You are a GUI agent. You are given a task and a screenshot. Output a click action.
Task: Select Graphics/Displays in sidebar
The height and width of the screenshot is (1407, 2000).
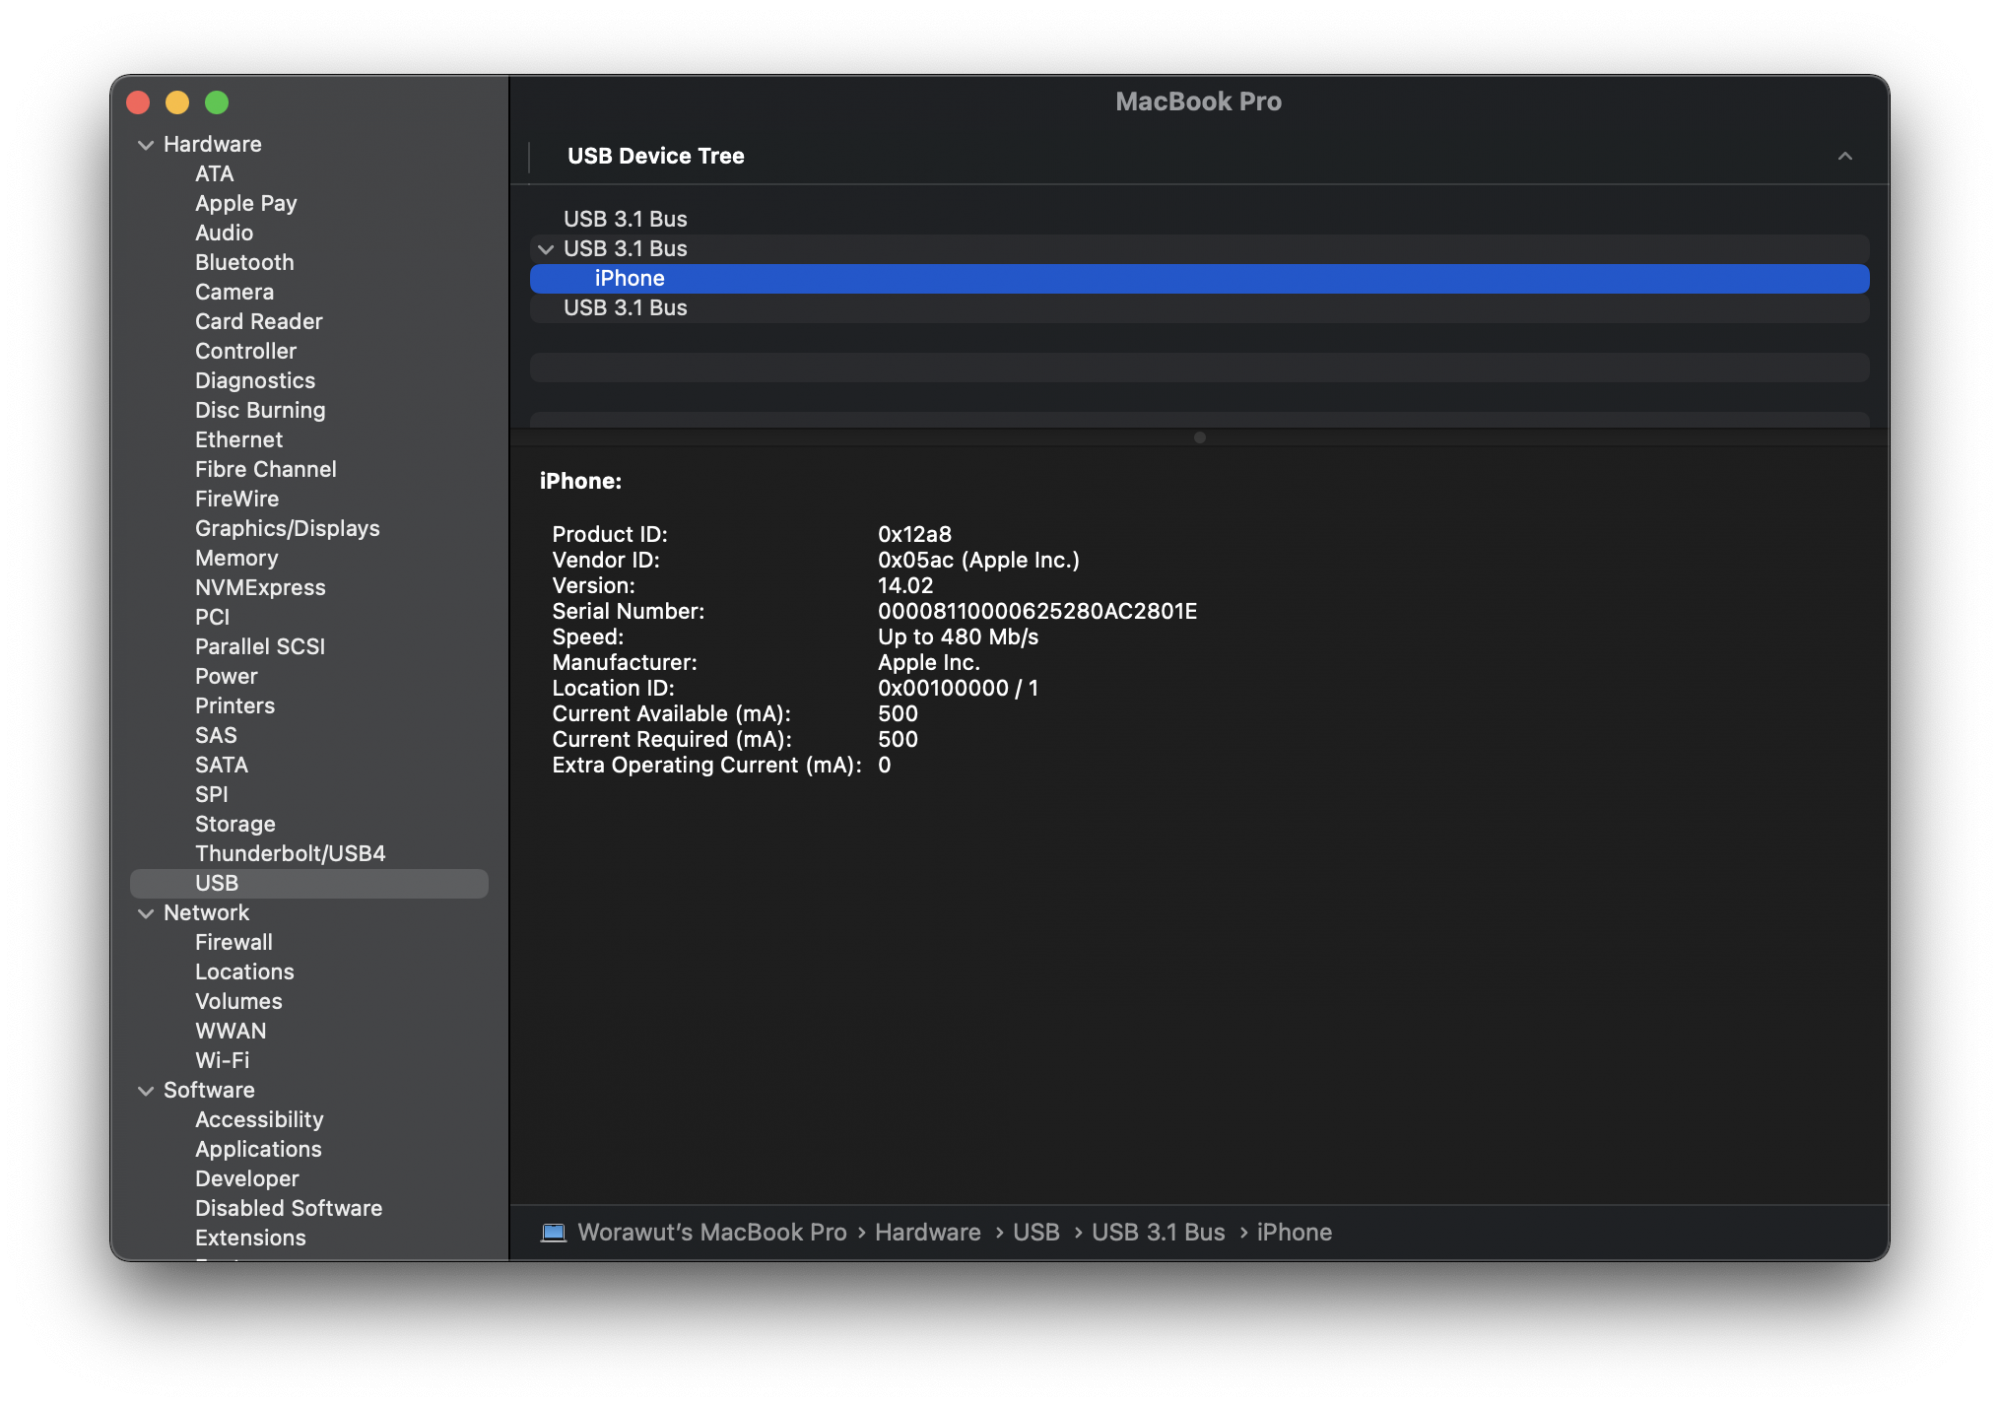(x=287, y=528)
